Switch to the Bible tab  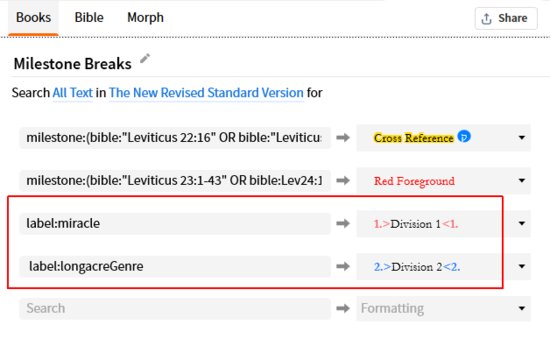point(89,18)
